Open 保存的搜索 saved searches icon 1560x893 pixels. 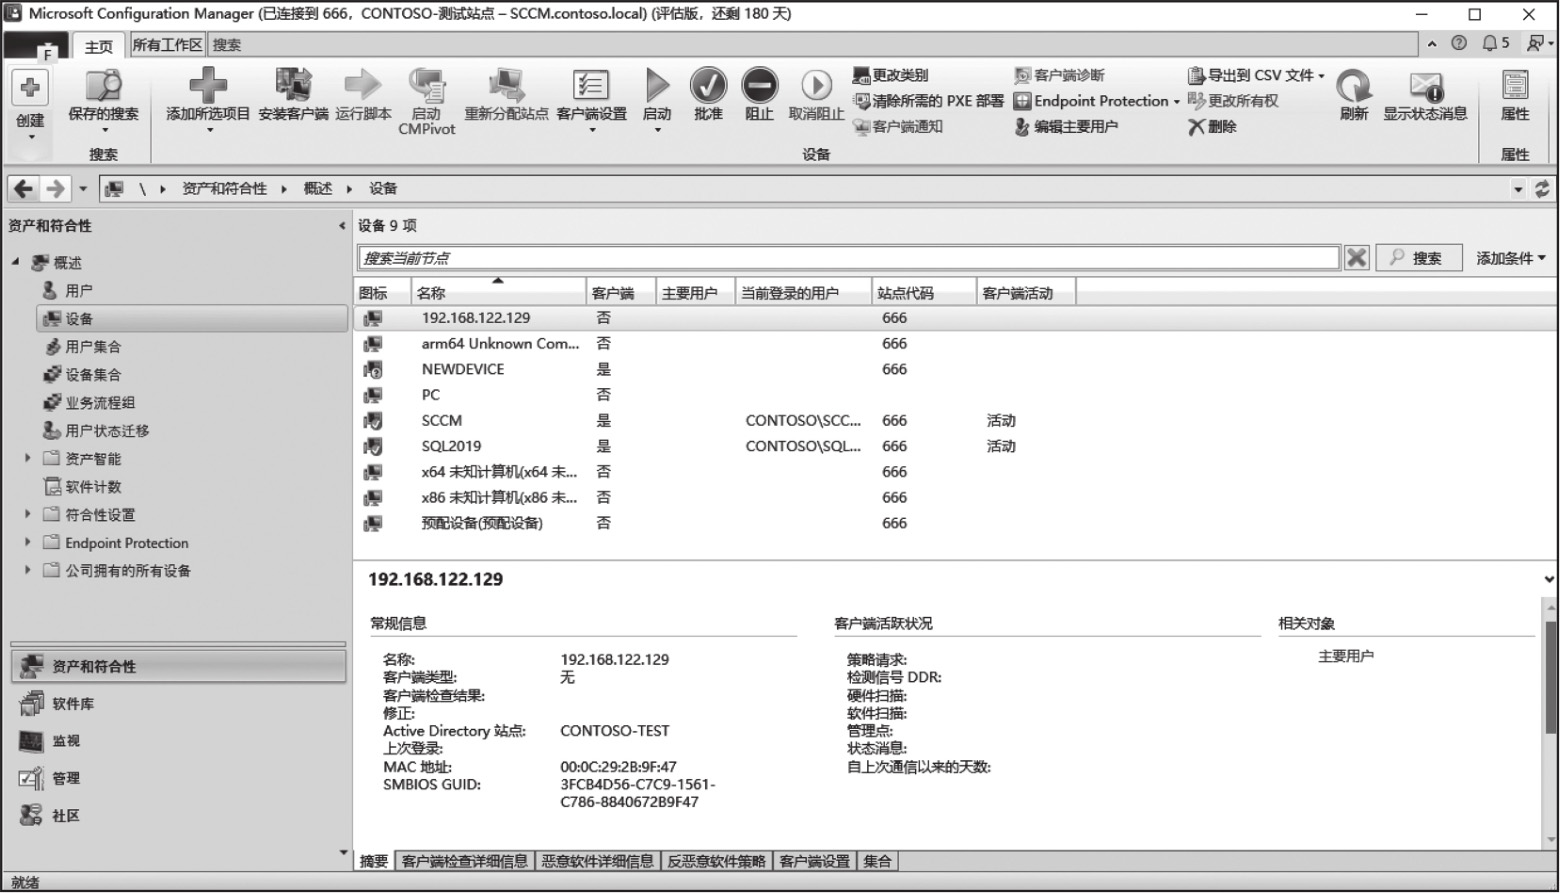(103, 87)
